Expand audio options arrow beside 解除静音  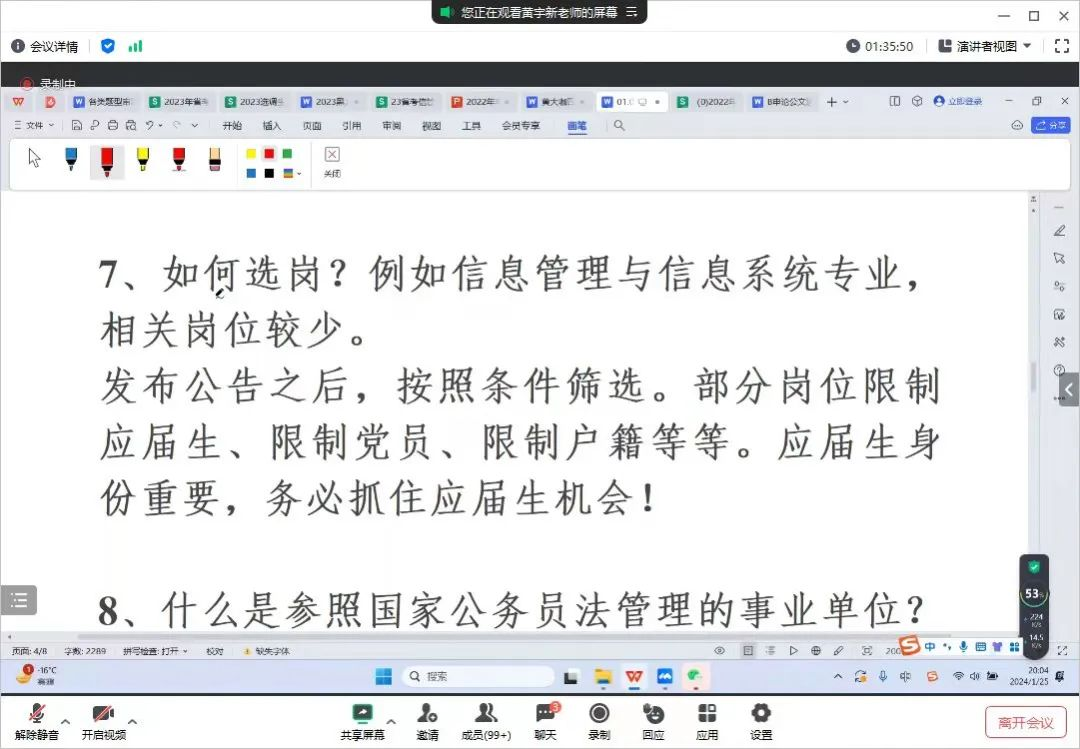[66, 720]
